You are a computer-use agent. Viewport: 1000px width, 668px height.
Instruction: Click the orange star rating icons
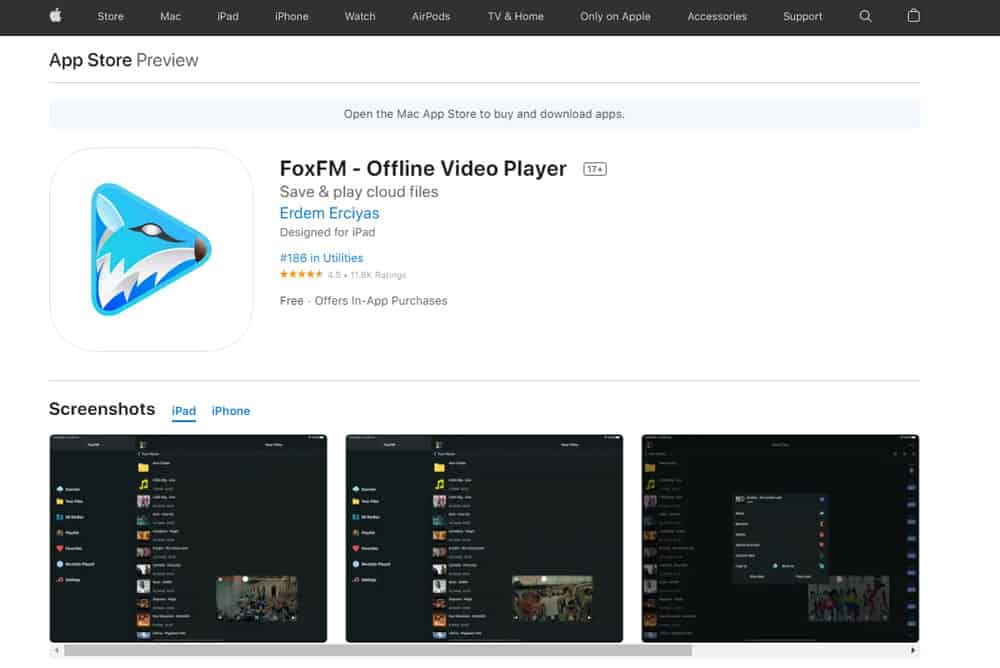tap(301, 275)
